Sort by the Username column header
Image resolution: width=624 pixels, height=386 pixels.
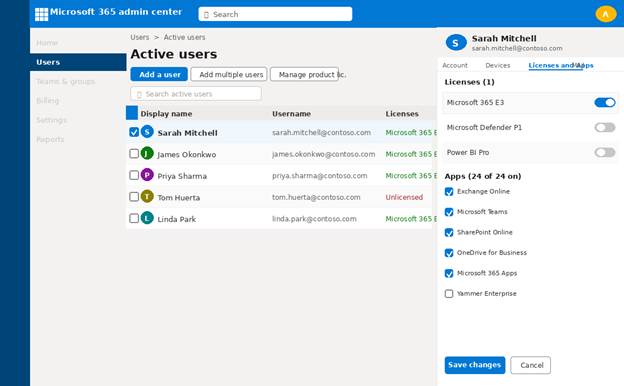coord(291,114)
